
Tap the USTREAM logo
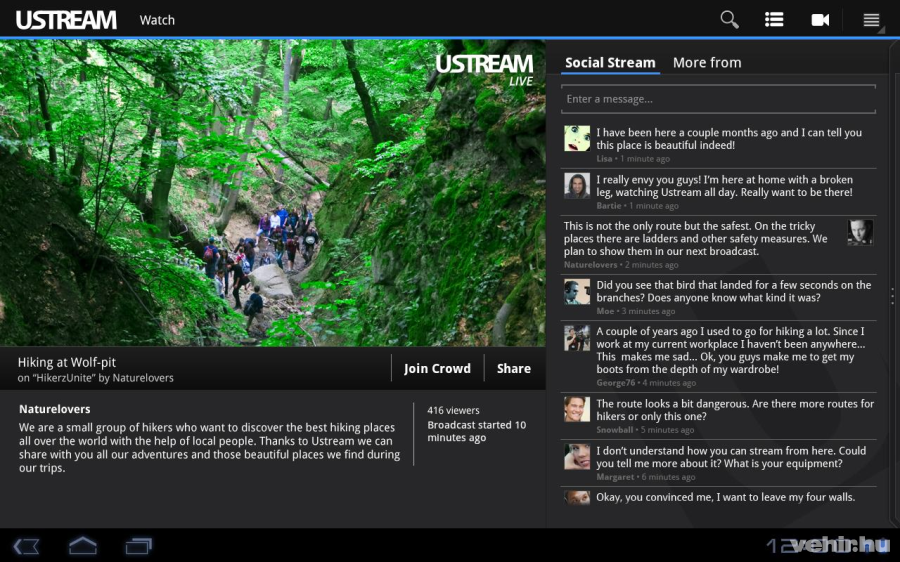(x=66, y=20)
